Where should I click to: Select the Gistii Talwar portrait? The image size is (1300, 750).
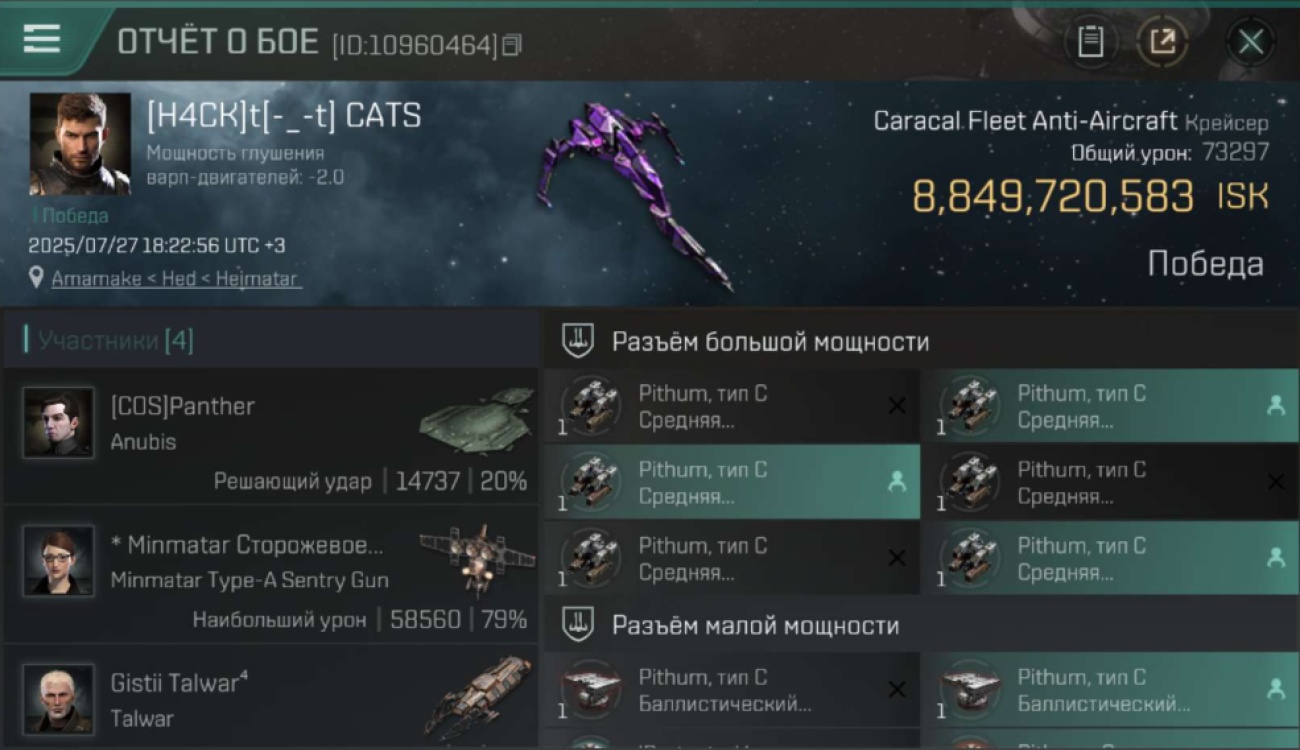(58, 699)
